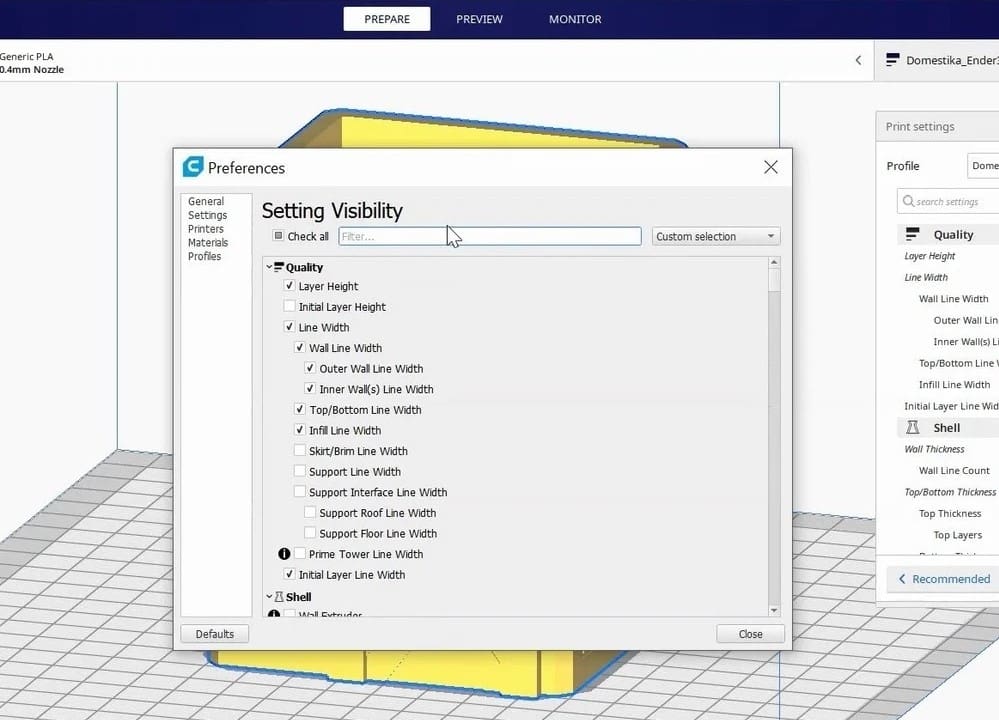
Task: Select Infill Line Width in Print settings
Action: [954, 384]
